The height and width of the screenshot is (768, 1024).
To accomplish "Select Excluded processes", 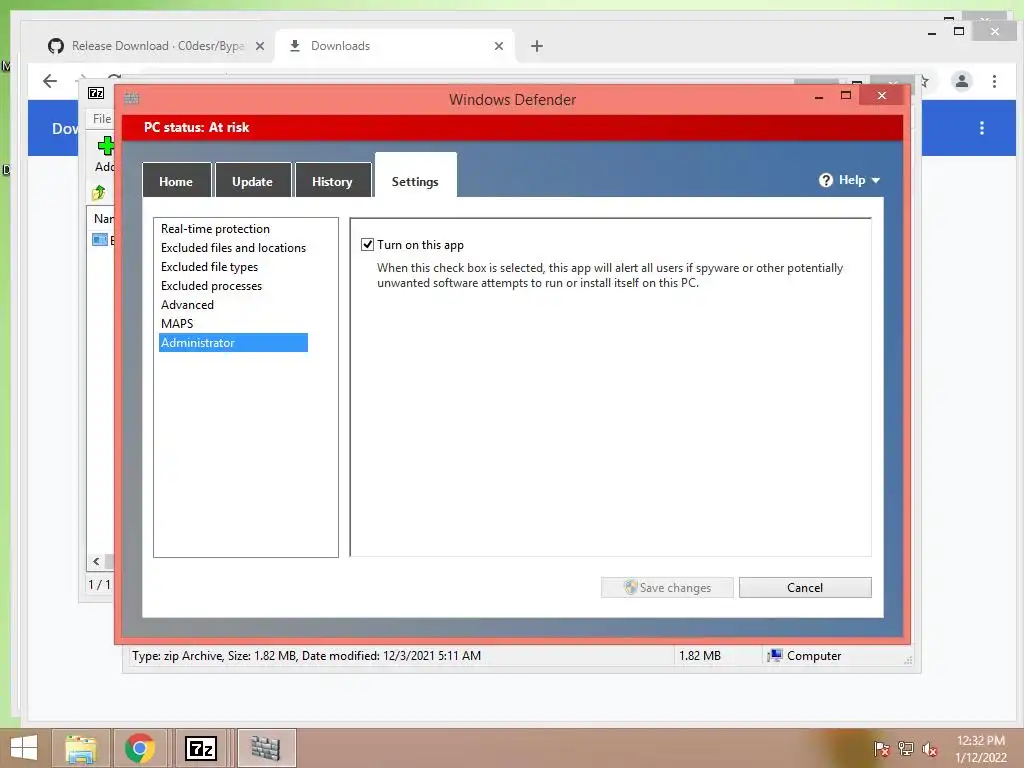I will tap(211, 285).
